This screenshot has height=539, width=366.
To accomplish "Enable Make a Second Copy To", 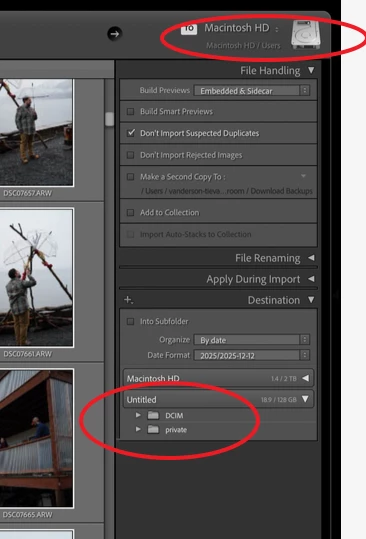I will pos(130,177).
